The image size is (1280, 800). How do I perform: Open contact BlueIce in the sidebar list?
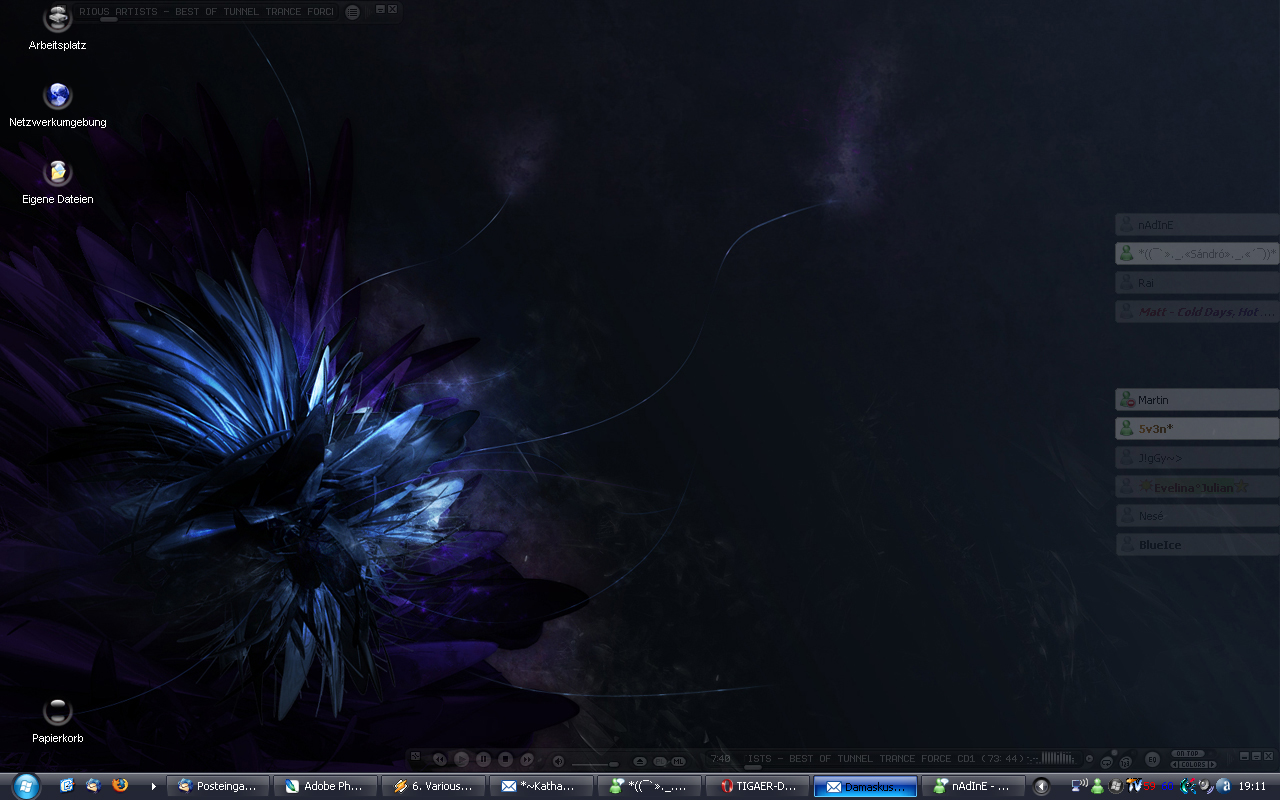click(x=1197, y=545)
